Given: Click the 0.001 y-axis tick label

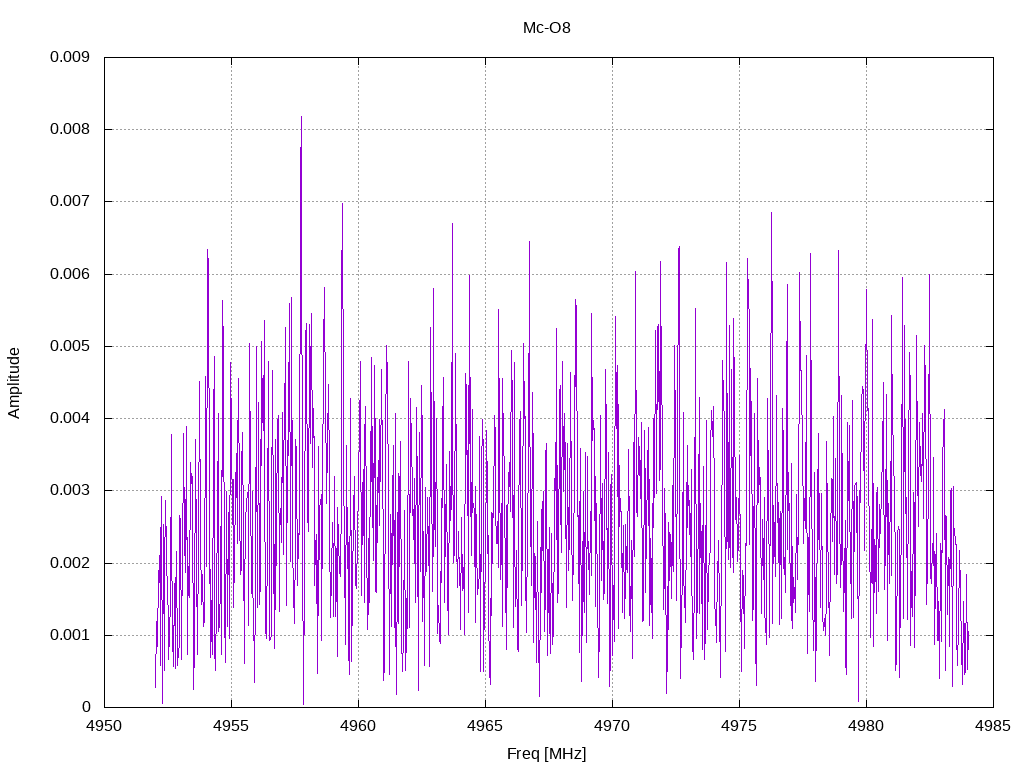Looking at the screenshot, I should click(x=70, y=635).
